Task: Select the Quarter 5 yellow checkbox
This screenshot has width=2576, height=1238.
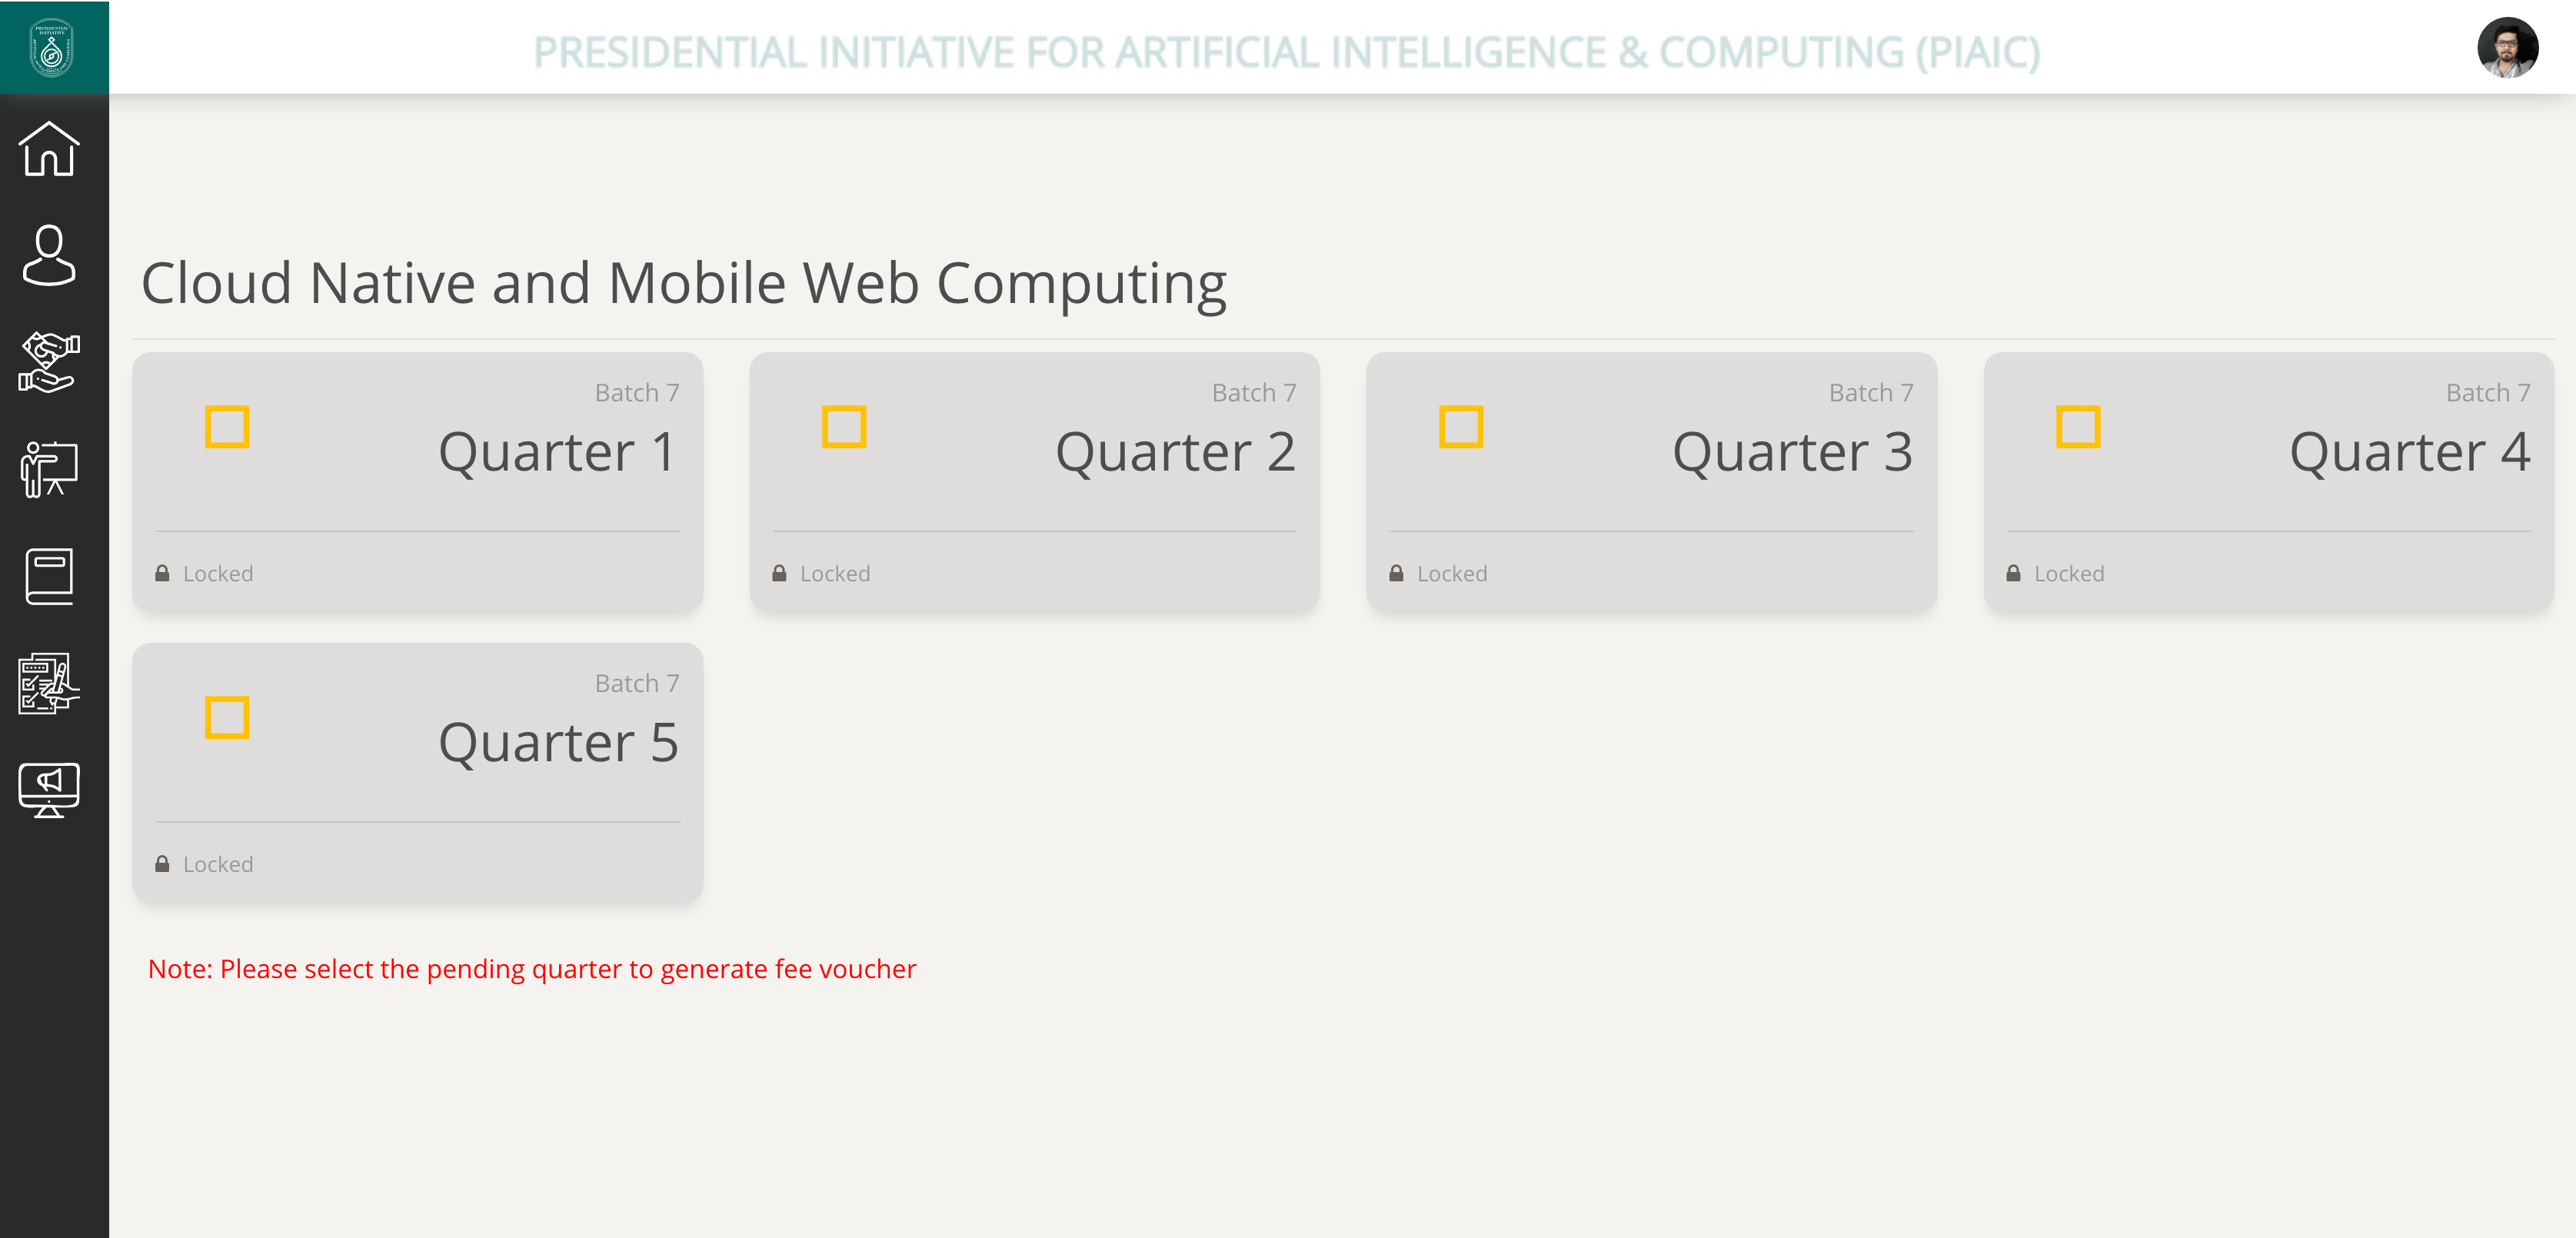Action: (227, 718)
